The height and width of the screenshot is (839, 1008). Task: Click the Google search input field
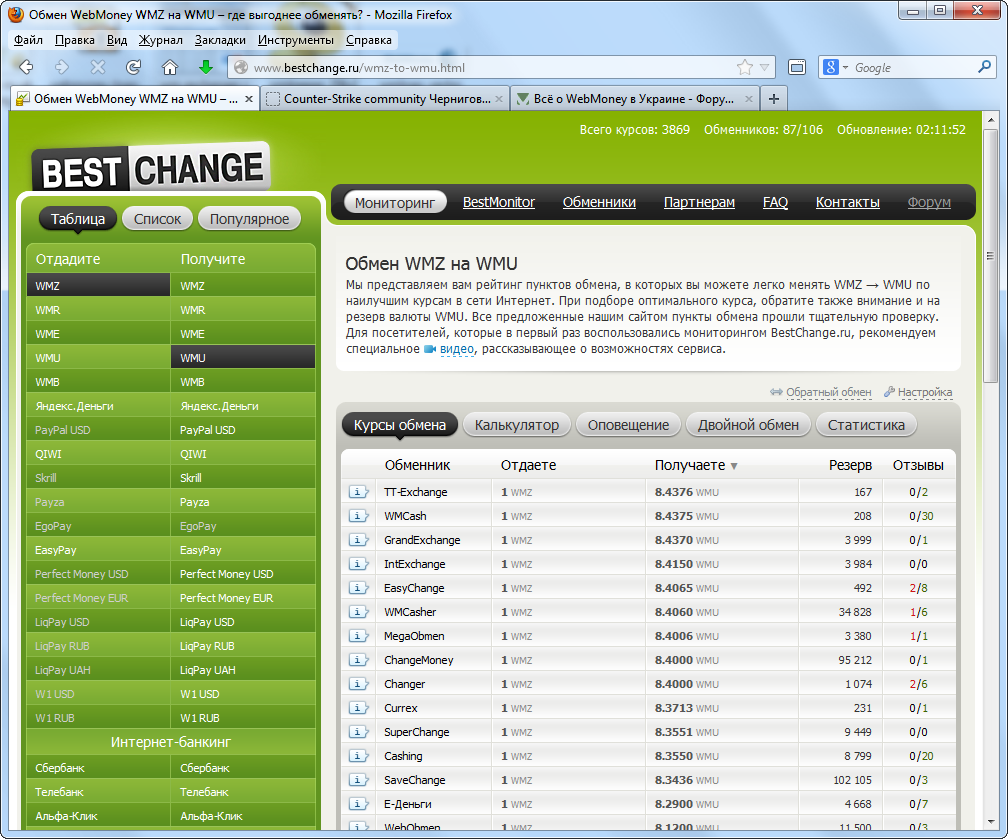pos(913,68)
